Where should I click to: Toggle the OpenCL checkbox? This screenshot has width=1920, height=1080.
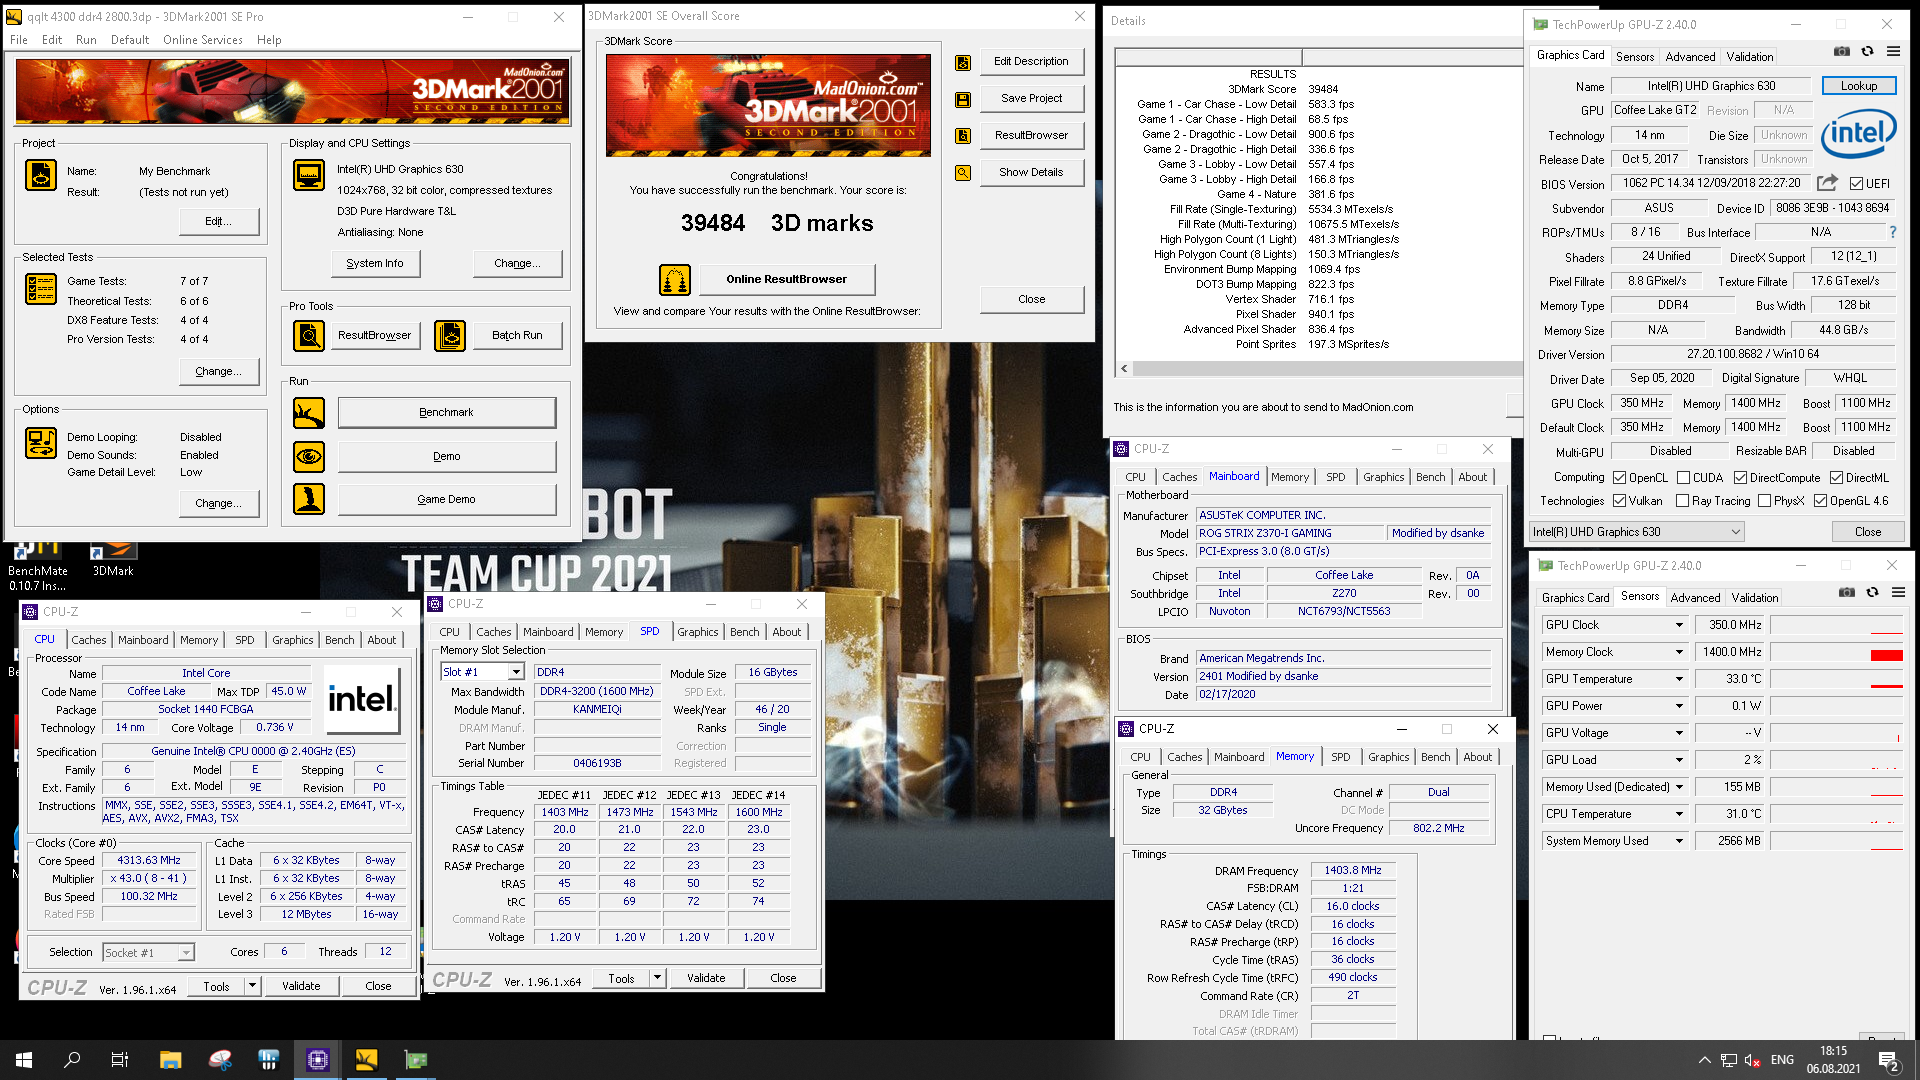click(1619, 478)
